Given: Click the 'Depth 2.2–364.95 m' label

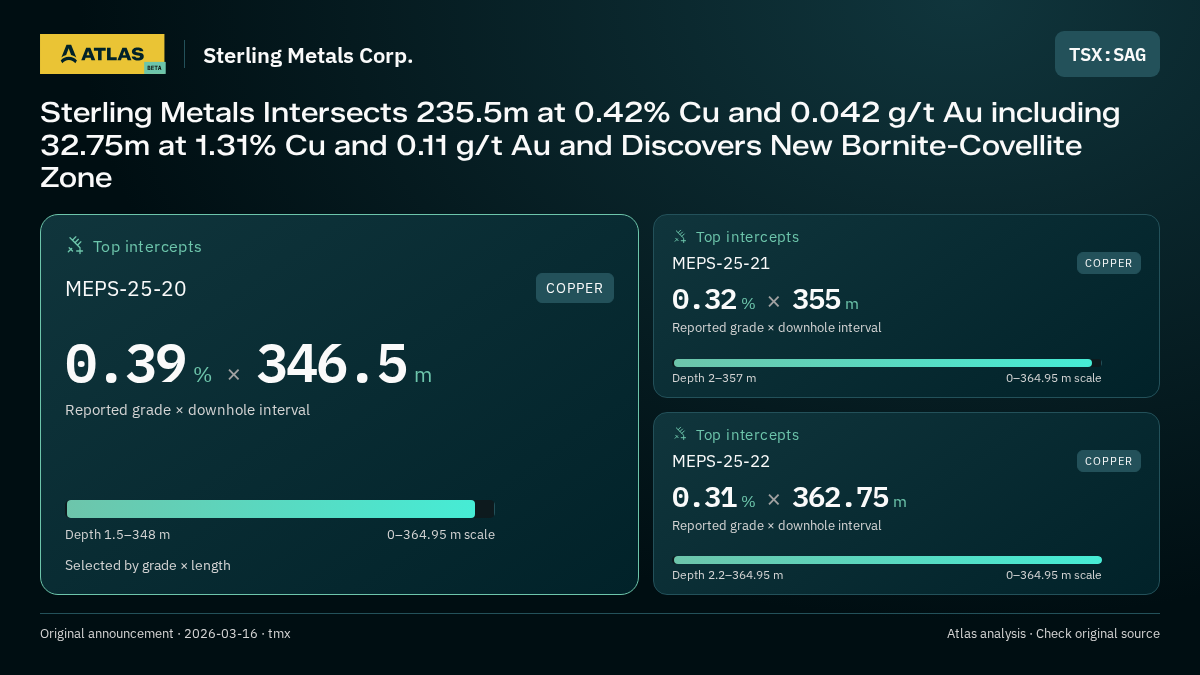Looking at the screenshot, I should (x=727, y=575).
